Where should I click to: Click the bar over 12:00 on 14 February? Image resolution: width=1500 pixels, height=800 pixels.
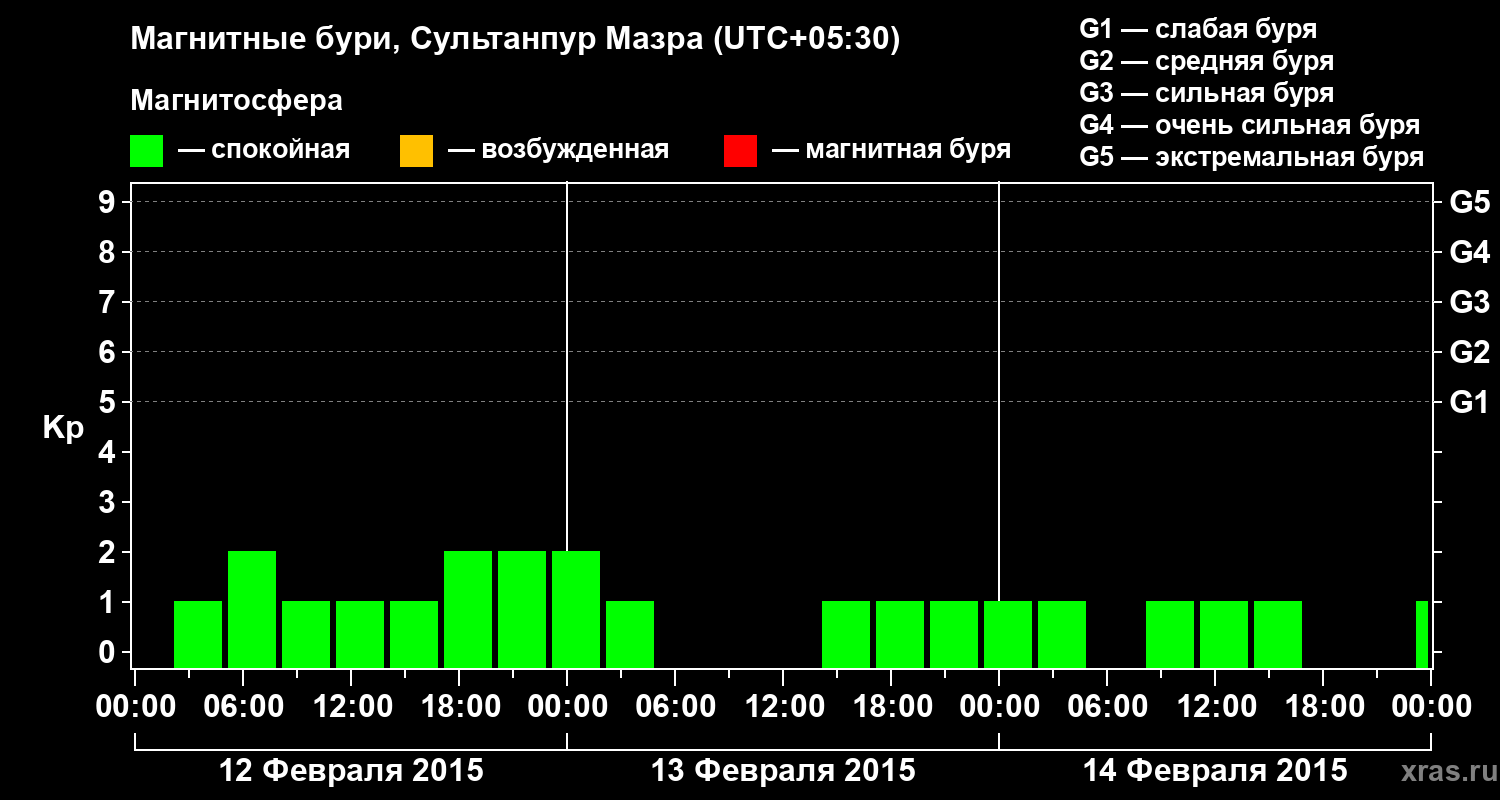tap(1224, 634)
